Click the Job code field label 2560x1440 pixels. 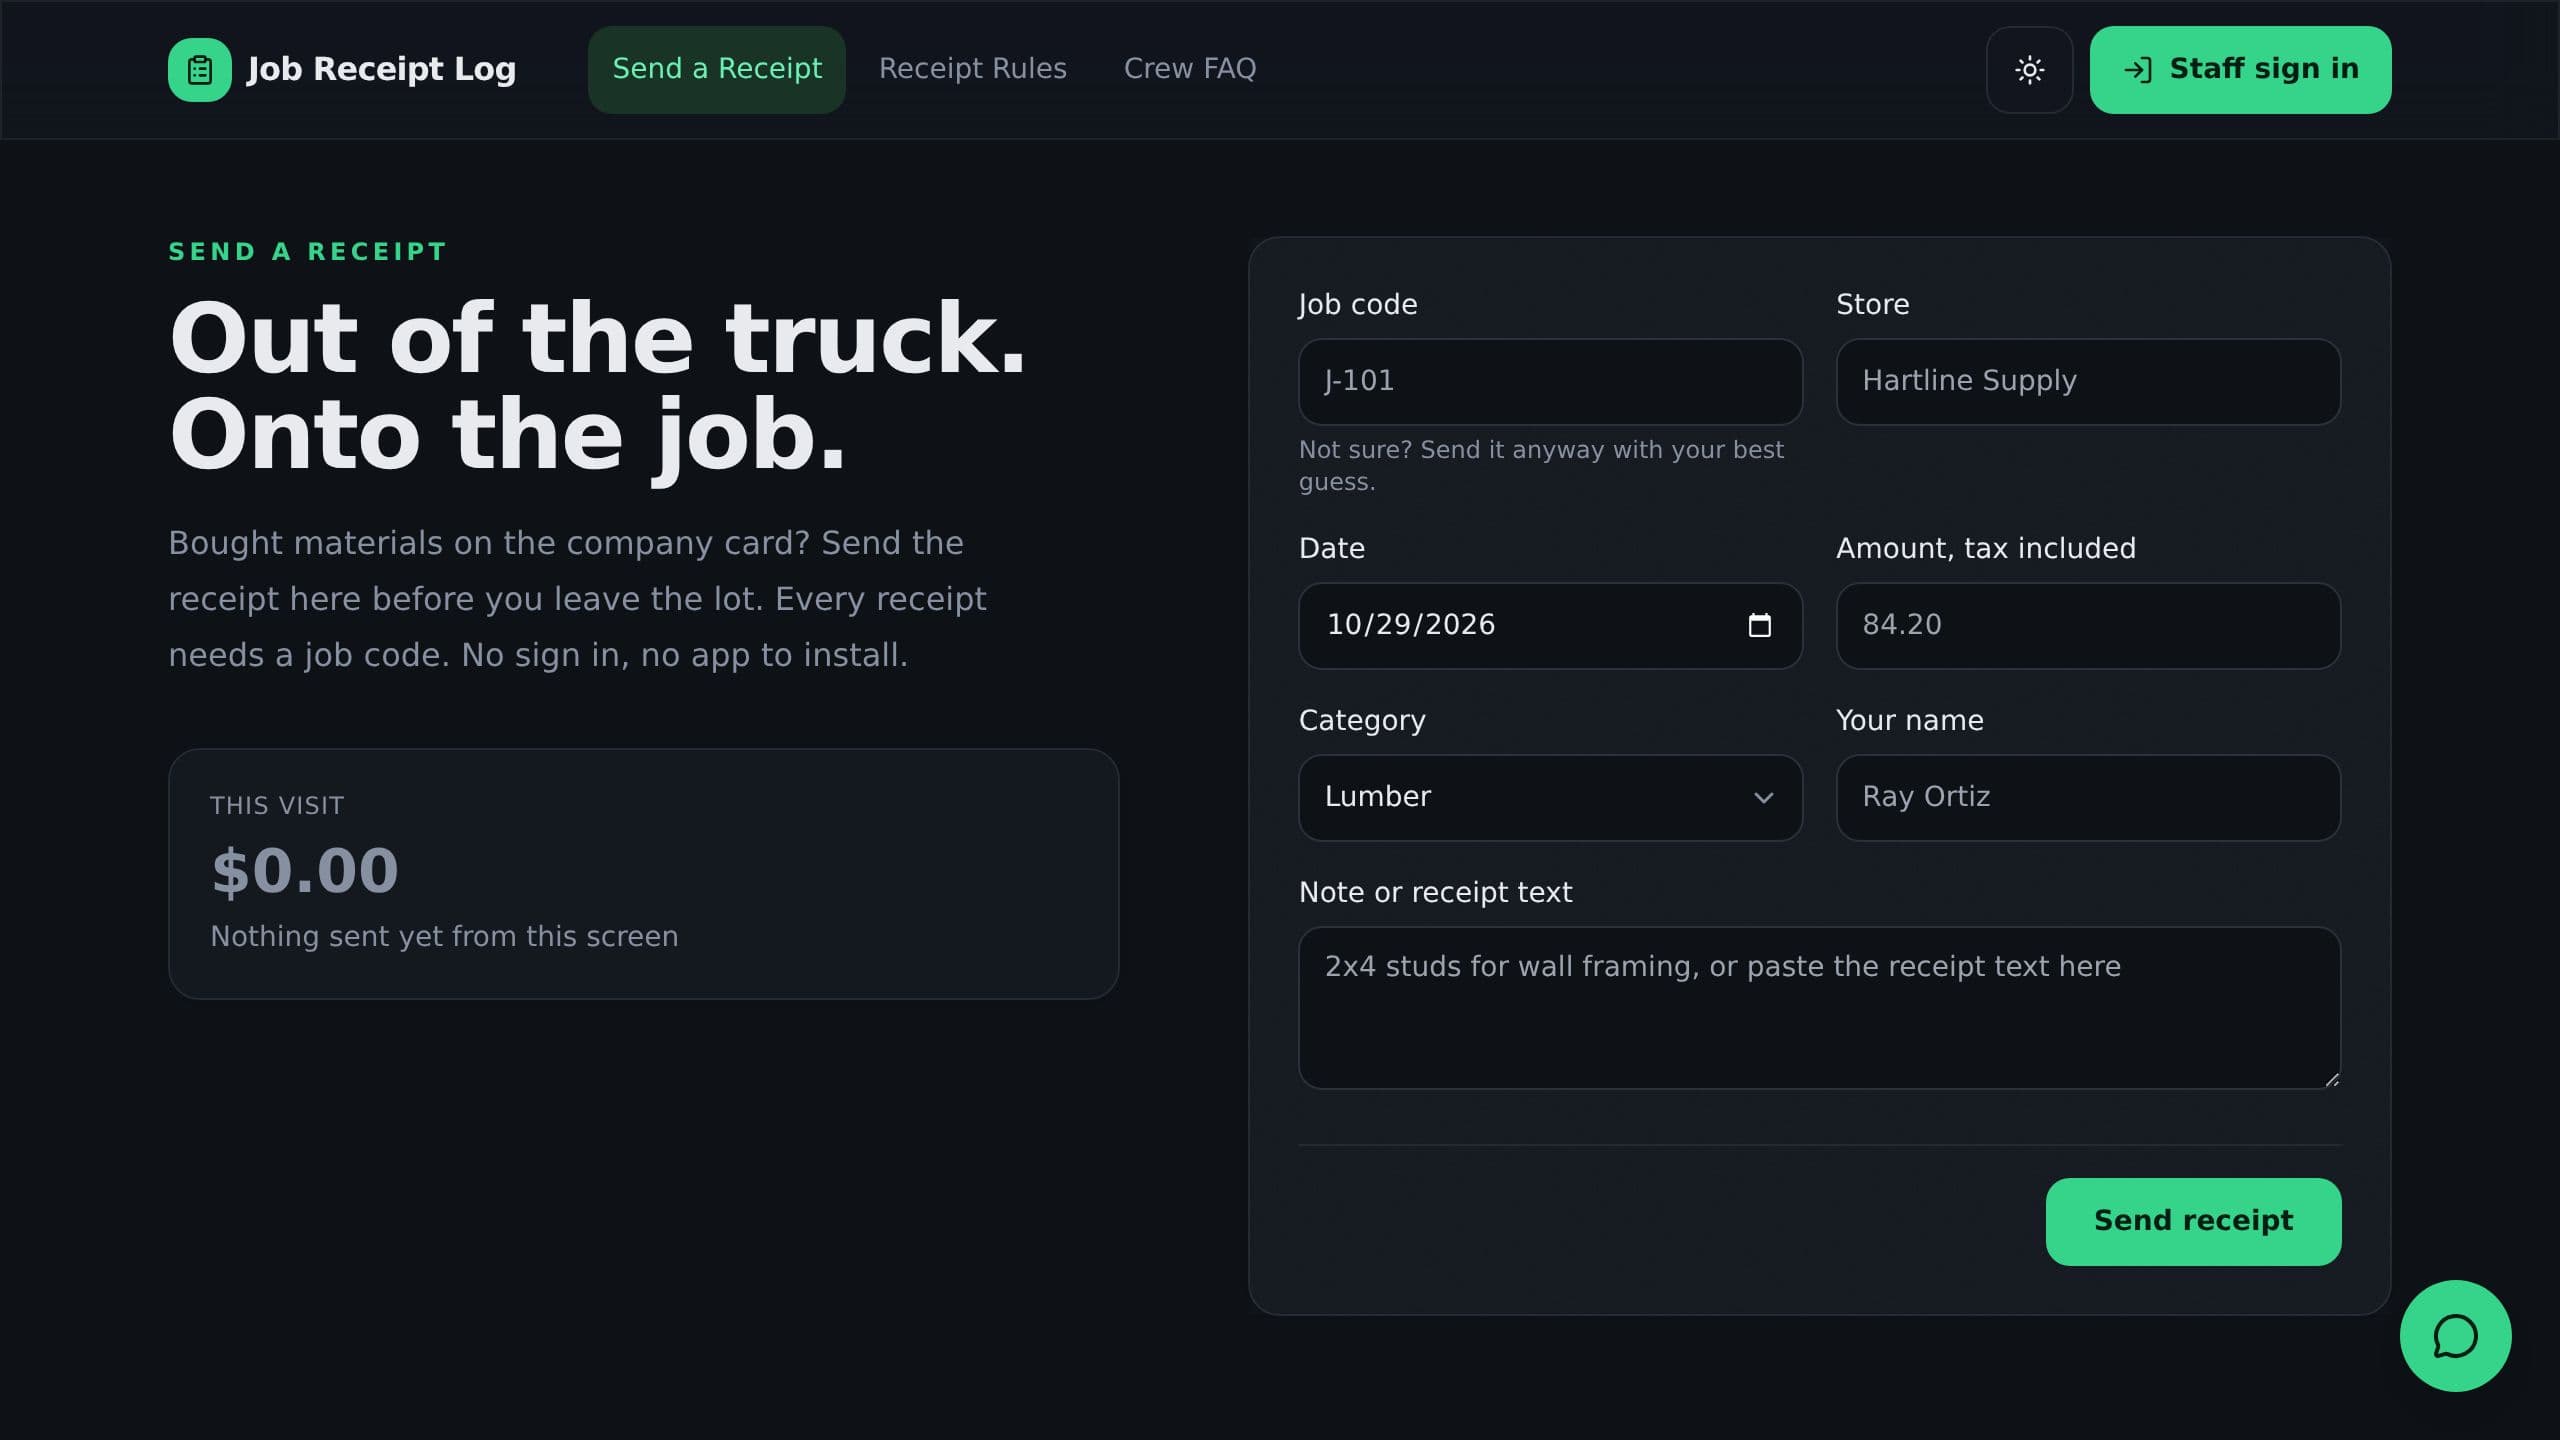coord(1357,305)
